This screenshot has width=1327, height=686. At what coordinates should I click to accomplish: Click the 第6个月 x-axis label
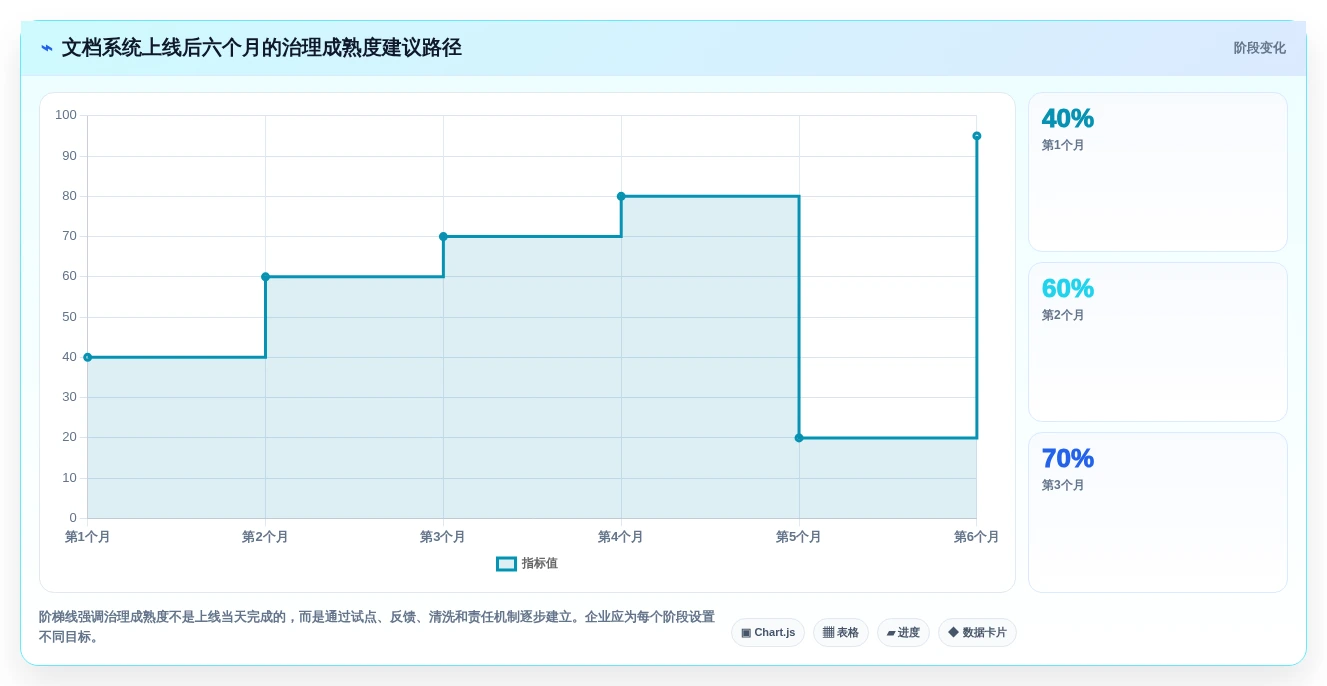976,537
